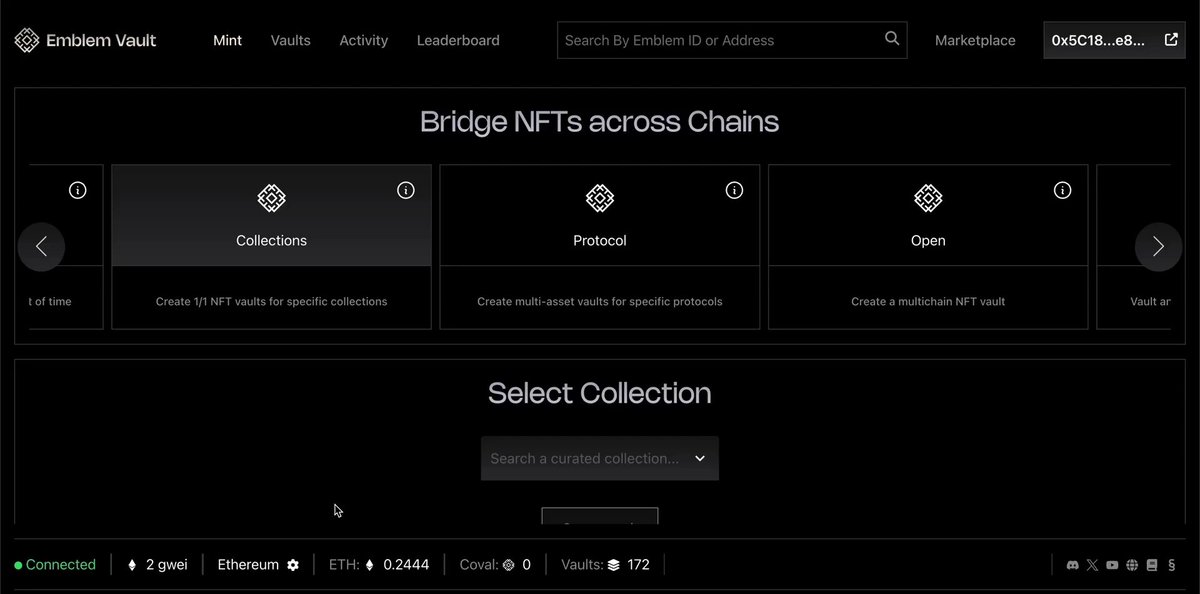Viewport: 1200px width, 594px height.
Task: Click 'Create multi-asset vaults for specific protocols'
Action: tap(600, 301)
